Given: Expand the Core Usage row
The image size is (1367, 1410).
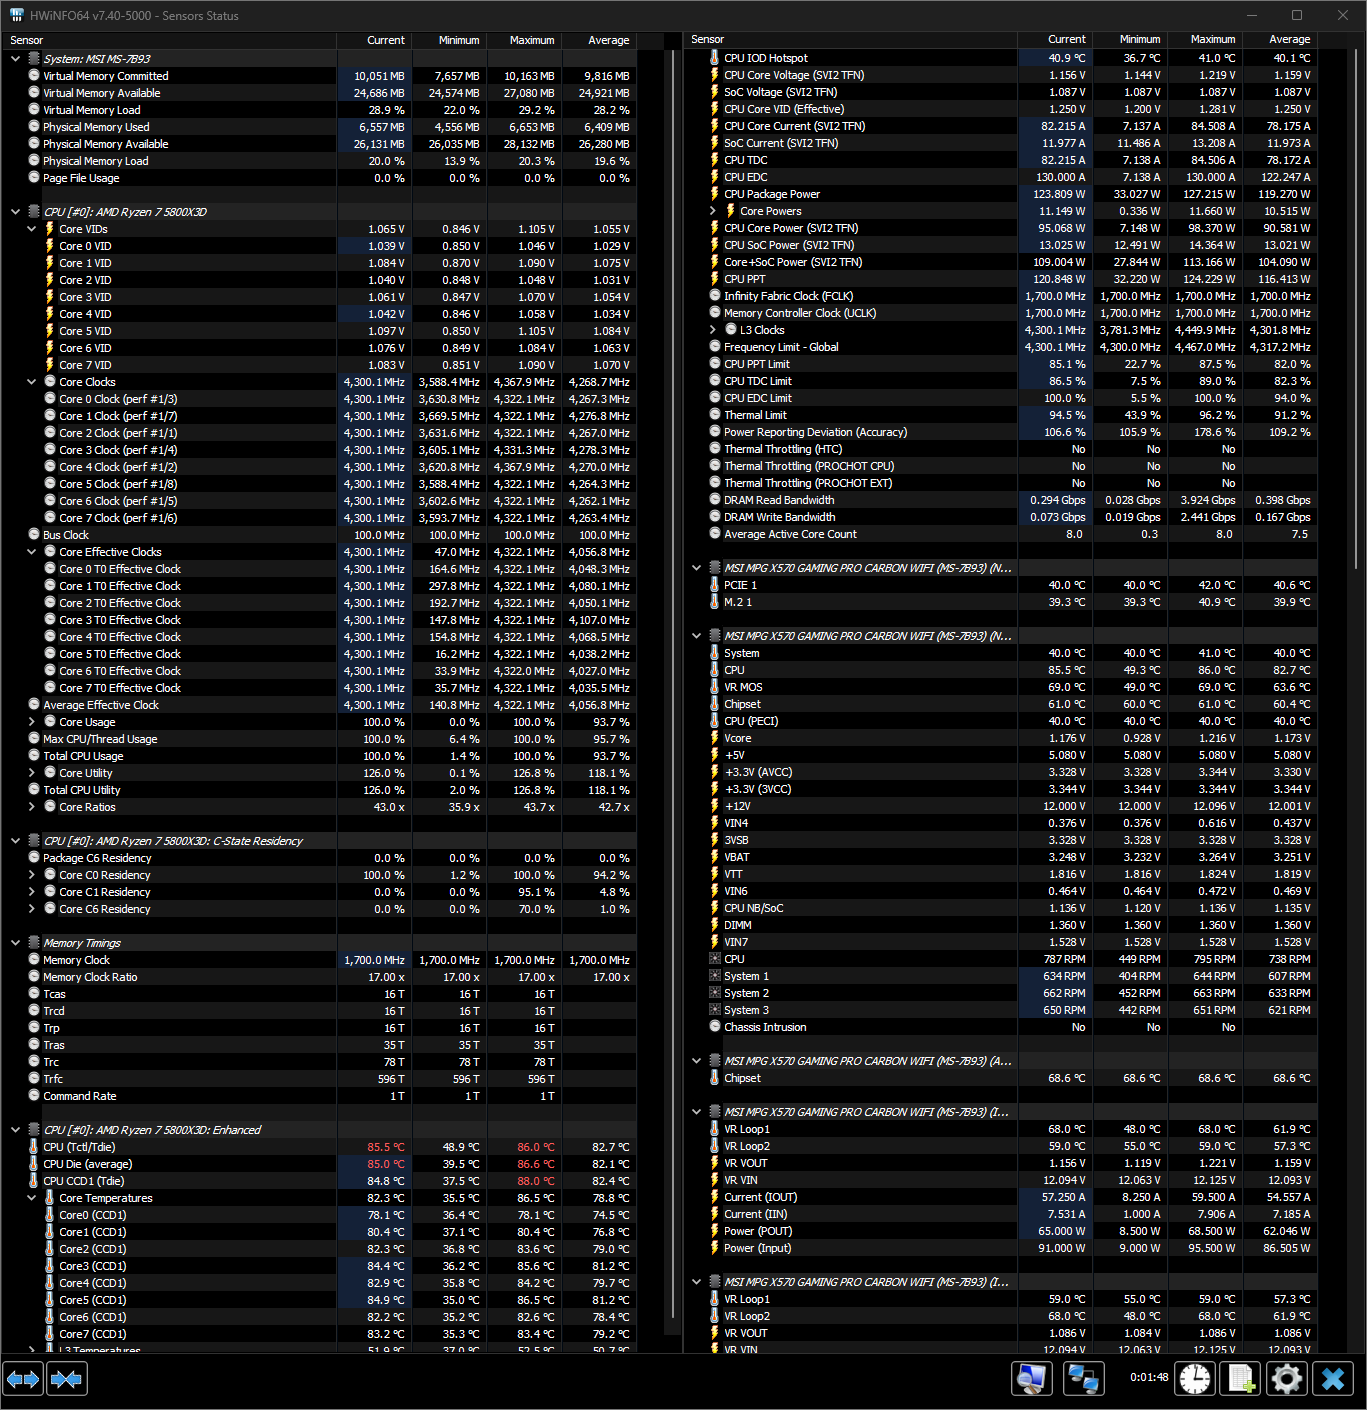Looking at the screenshot, I should coord(31,722).
